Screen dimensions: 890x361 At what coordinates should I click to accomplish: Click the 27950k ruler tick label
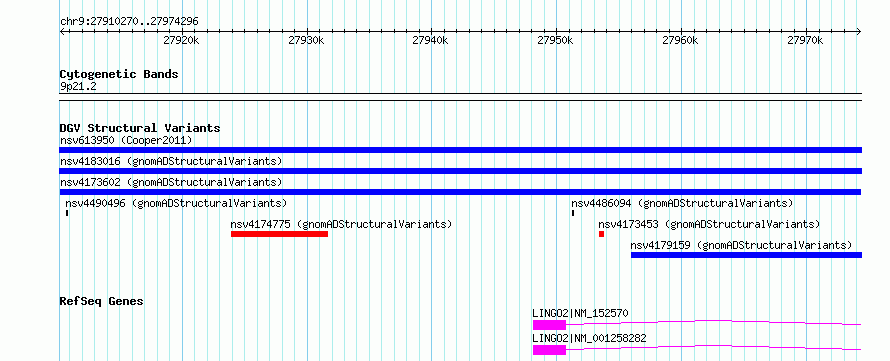coord(556,40)
